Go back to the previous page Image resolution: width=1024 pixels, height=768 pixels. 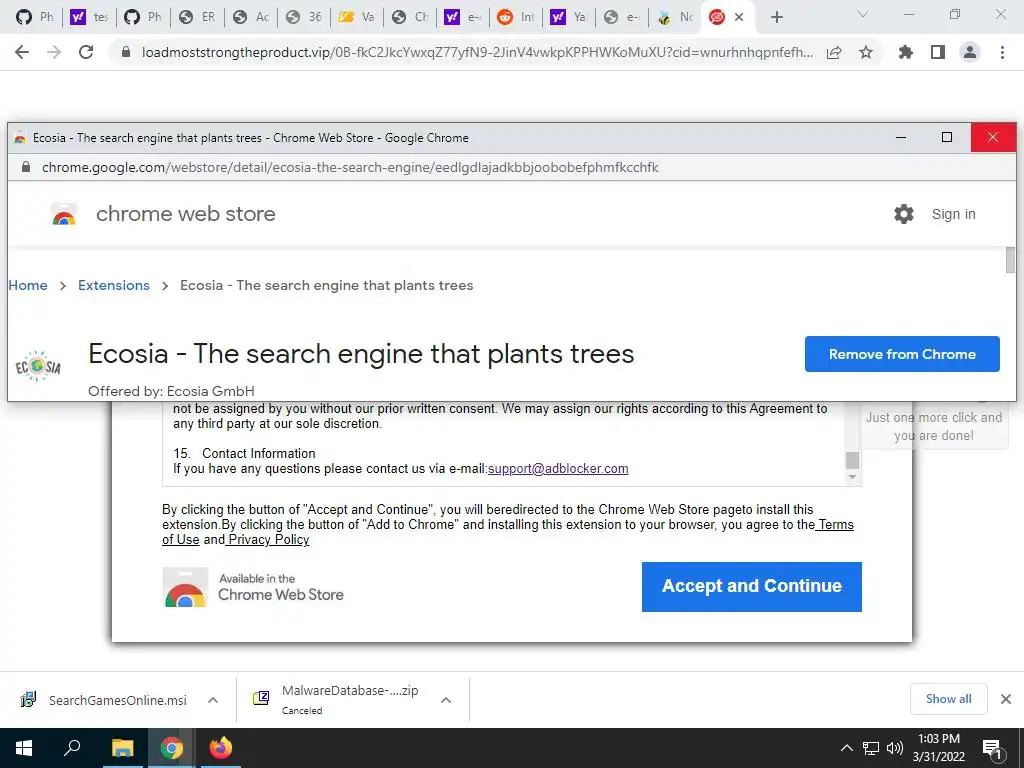tap(22, 52)
